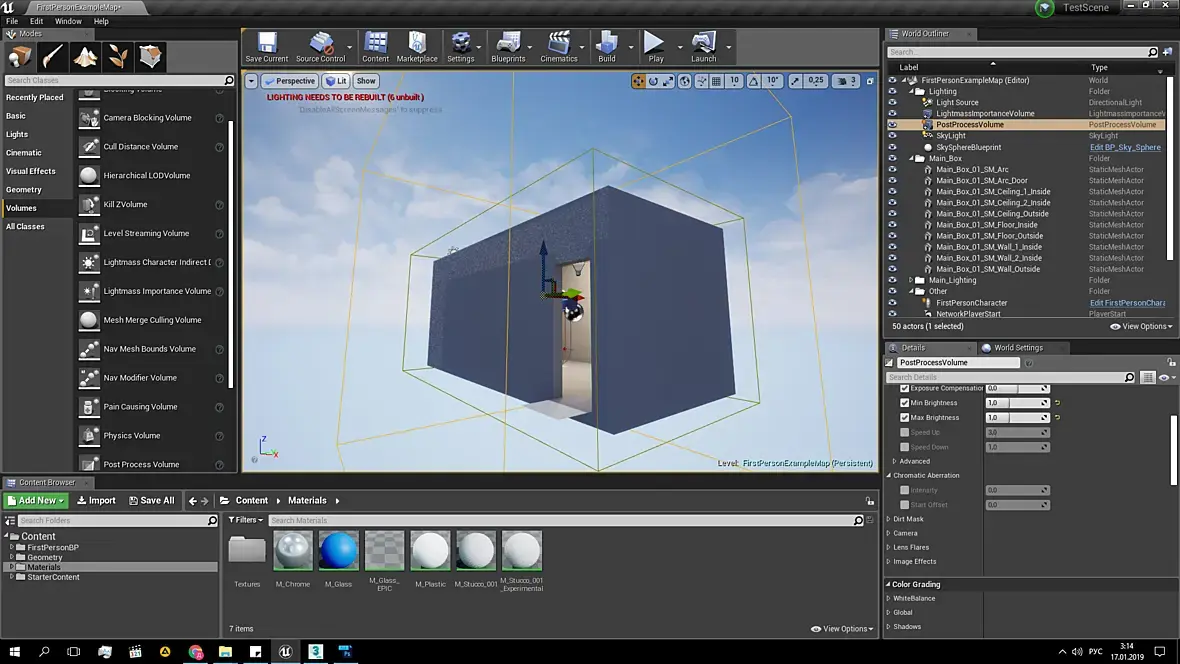Click the Add New button
The height and width of the screenshot is (664, 1180).
36,500
